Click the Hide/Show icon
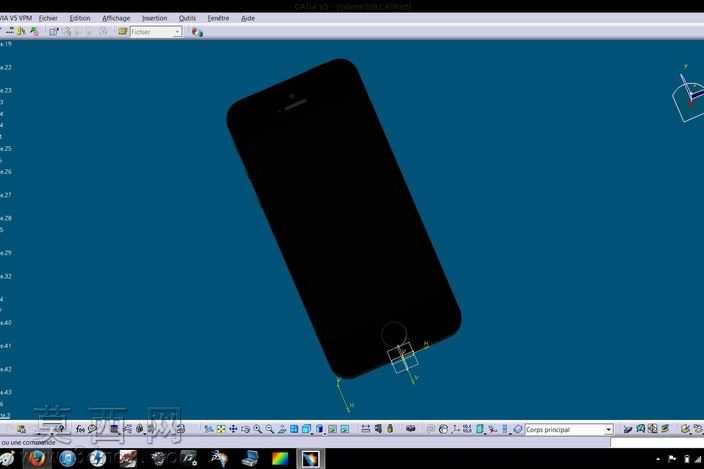 coord(332,429)
